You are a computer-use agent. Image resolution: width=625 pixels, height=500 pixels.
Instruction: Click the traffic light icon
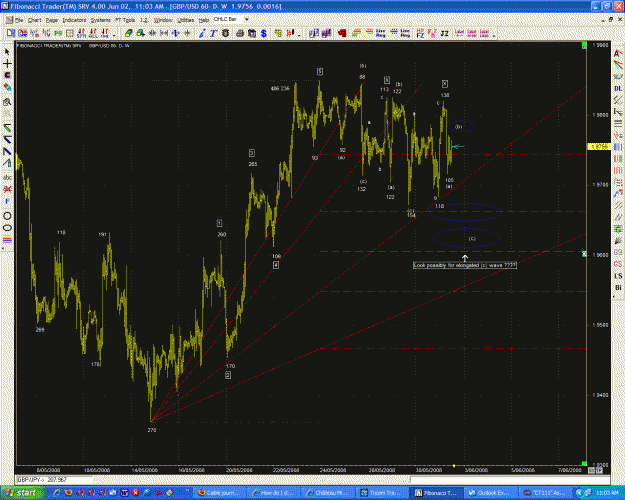tap(226, 33)
